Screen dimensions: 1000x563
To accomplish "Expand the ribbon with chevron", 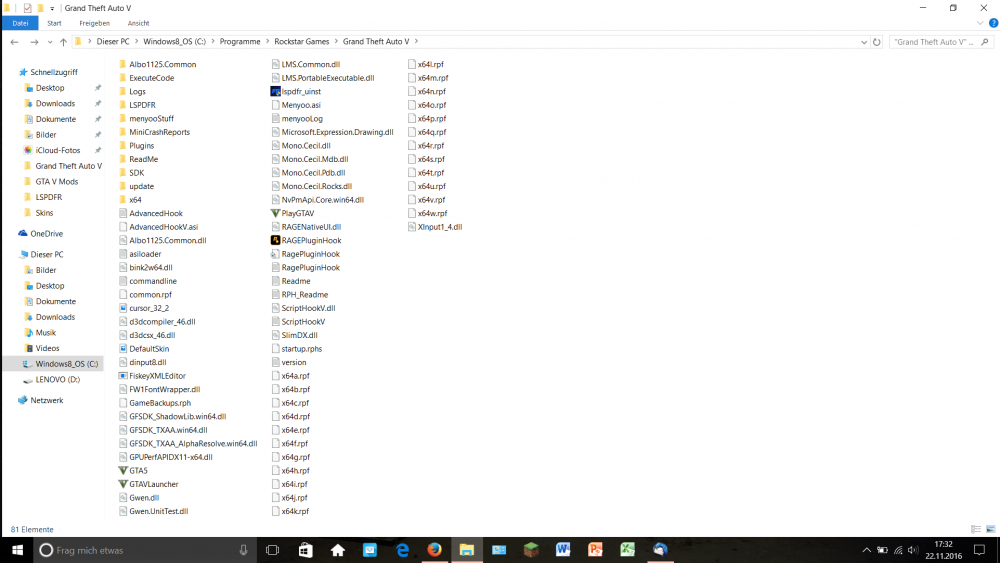I will (980, 23).
